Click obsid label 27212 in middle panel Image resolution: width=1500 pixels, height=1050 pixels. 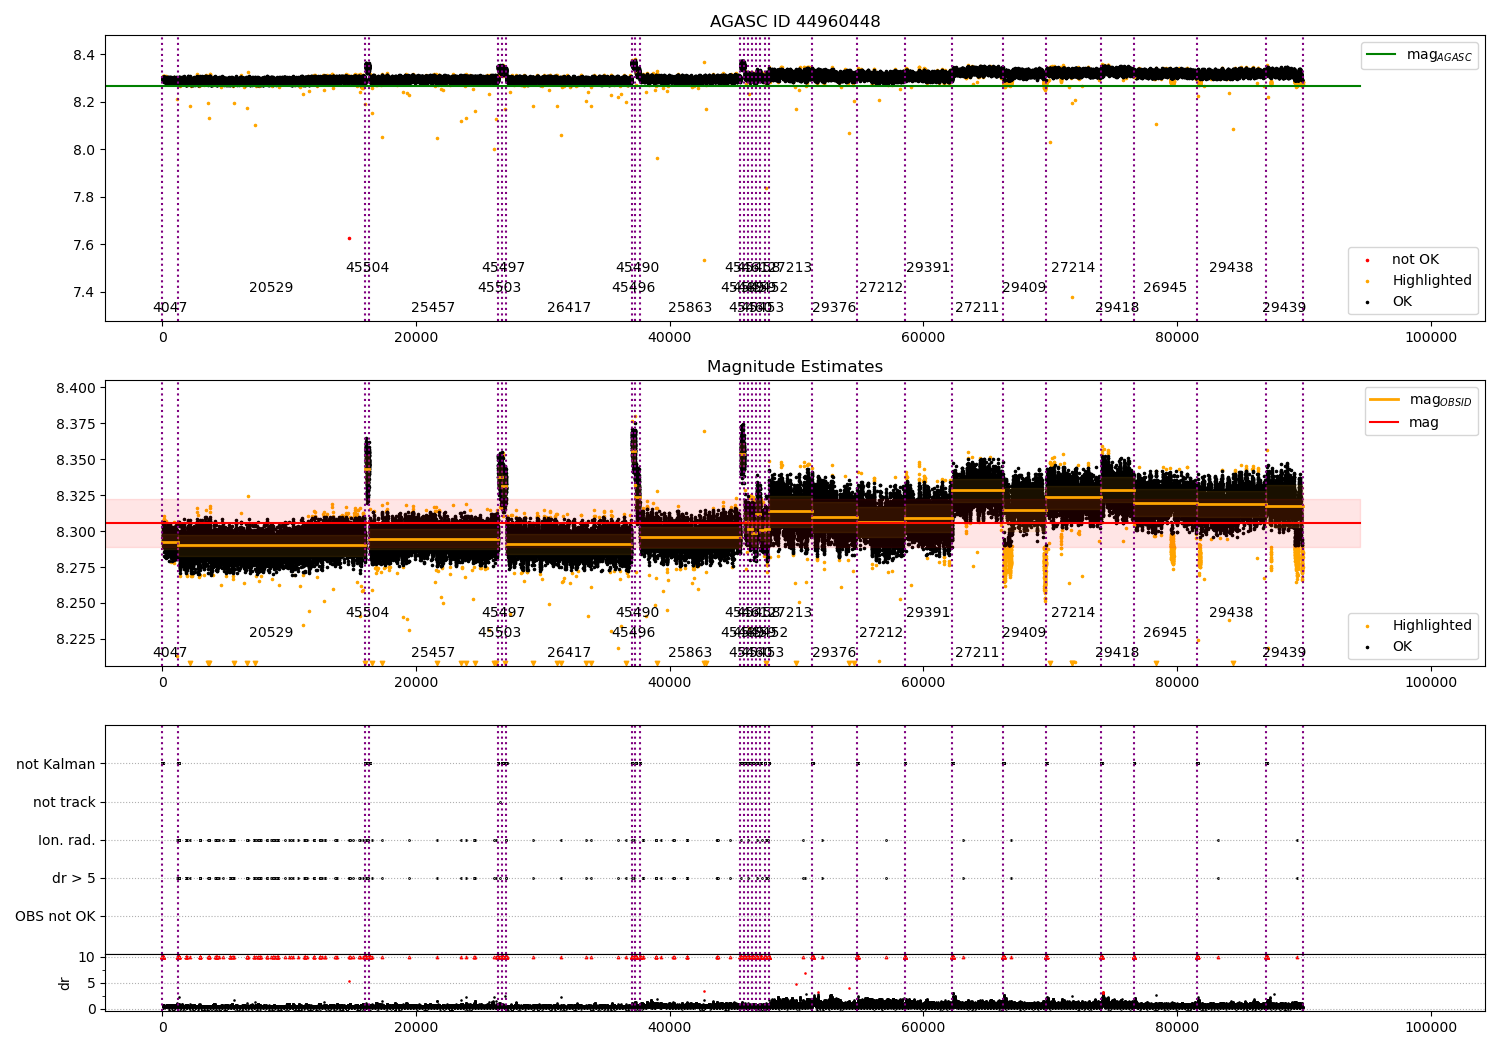coord(881,633)
